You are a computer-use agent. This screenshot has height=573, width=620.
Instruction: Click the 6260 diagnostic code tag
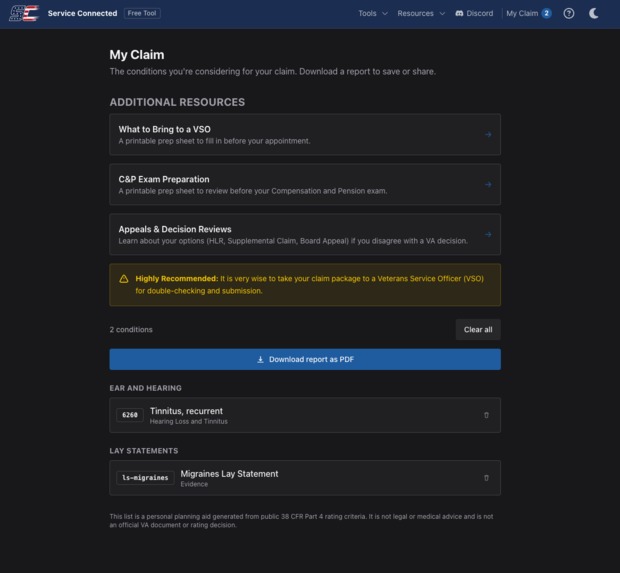130,415
